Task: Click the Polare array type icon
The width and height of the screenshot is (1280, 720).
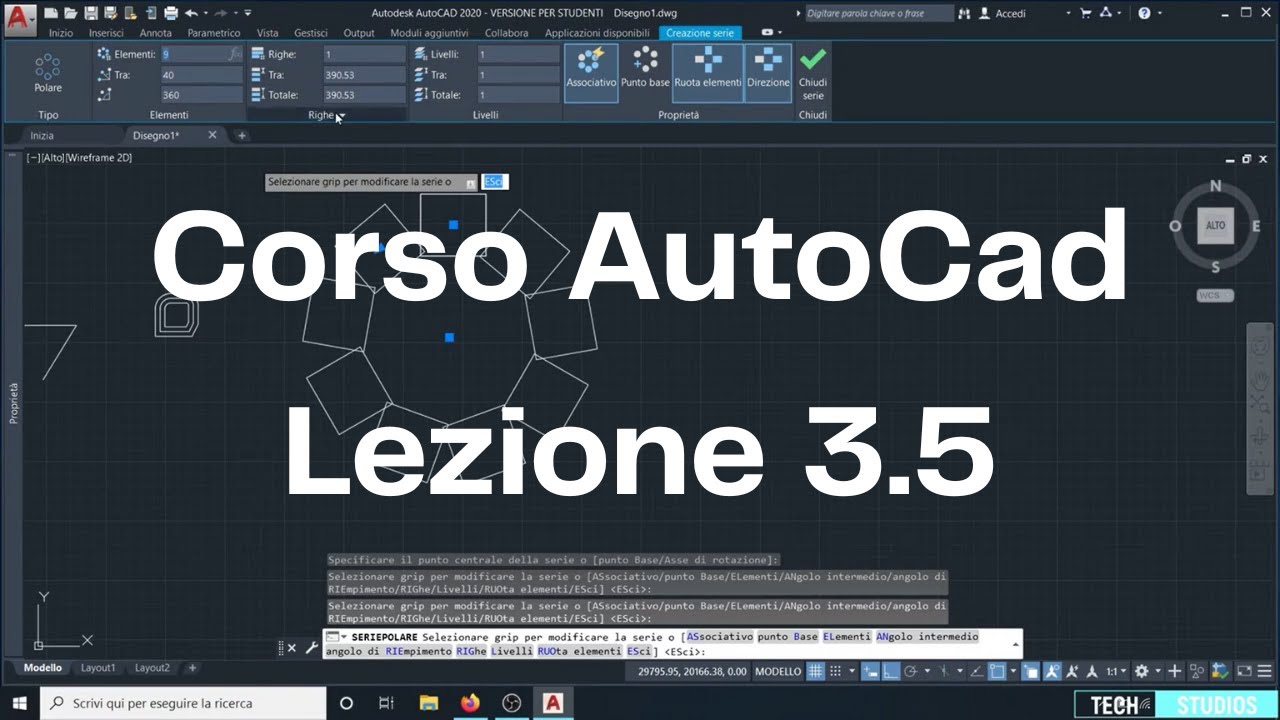Action: (x=47, y=74)
